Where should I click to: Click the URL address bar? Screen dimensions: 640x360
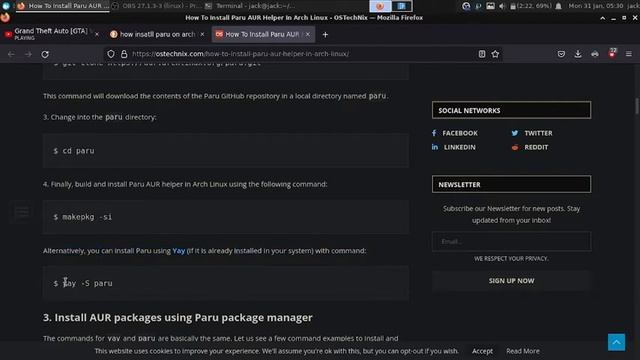[302, 54]
